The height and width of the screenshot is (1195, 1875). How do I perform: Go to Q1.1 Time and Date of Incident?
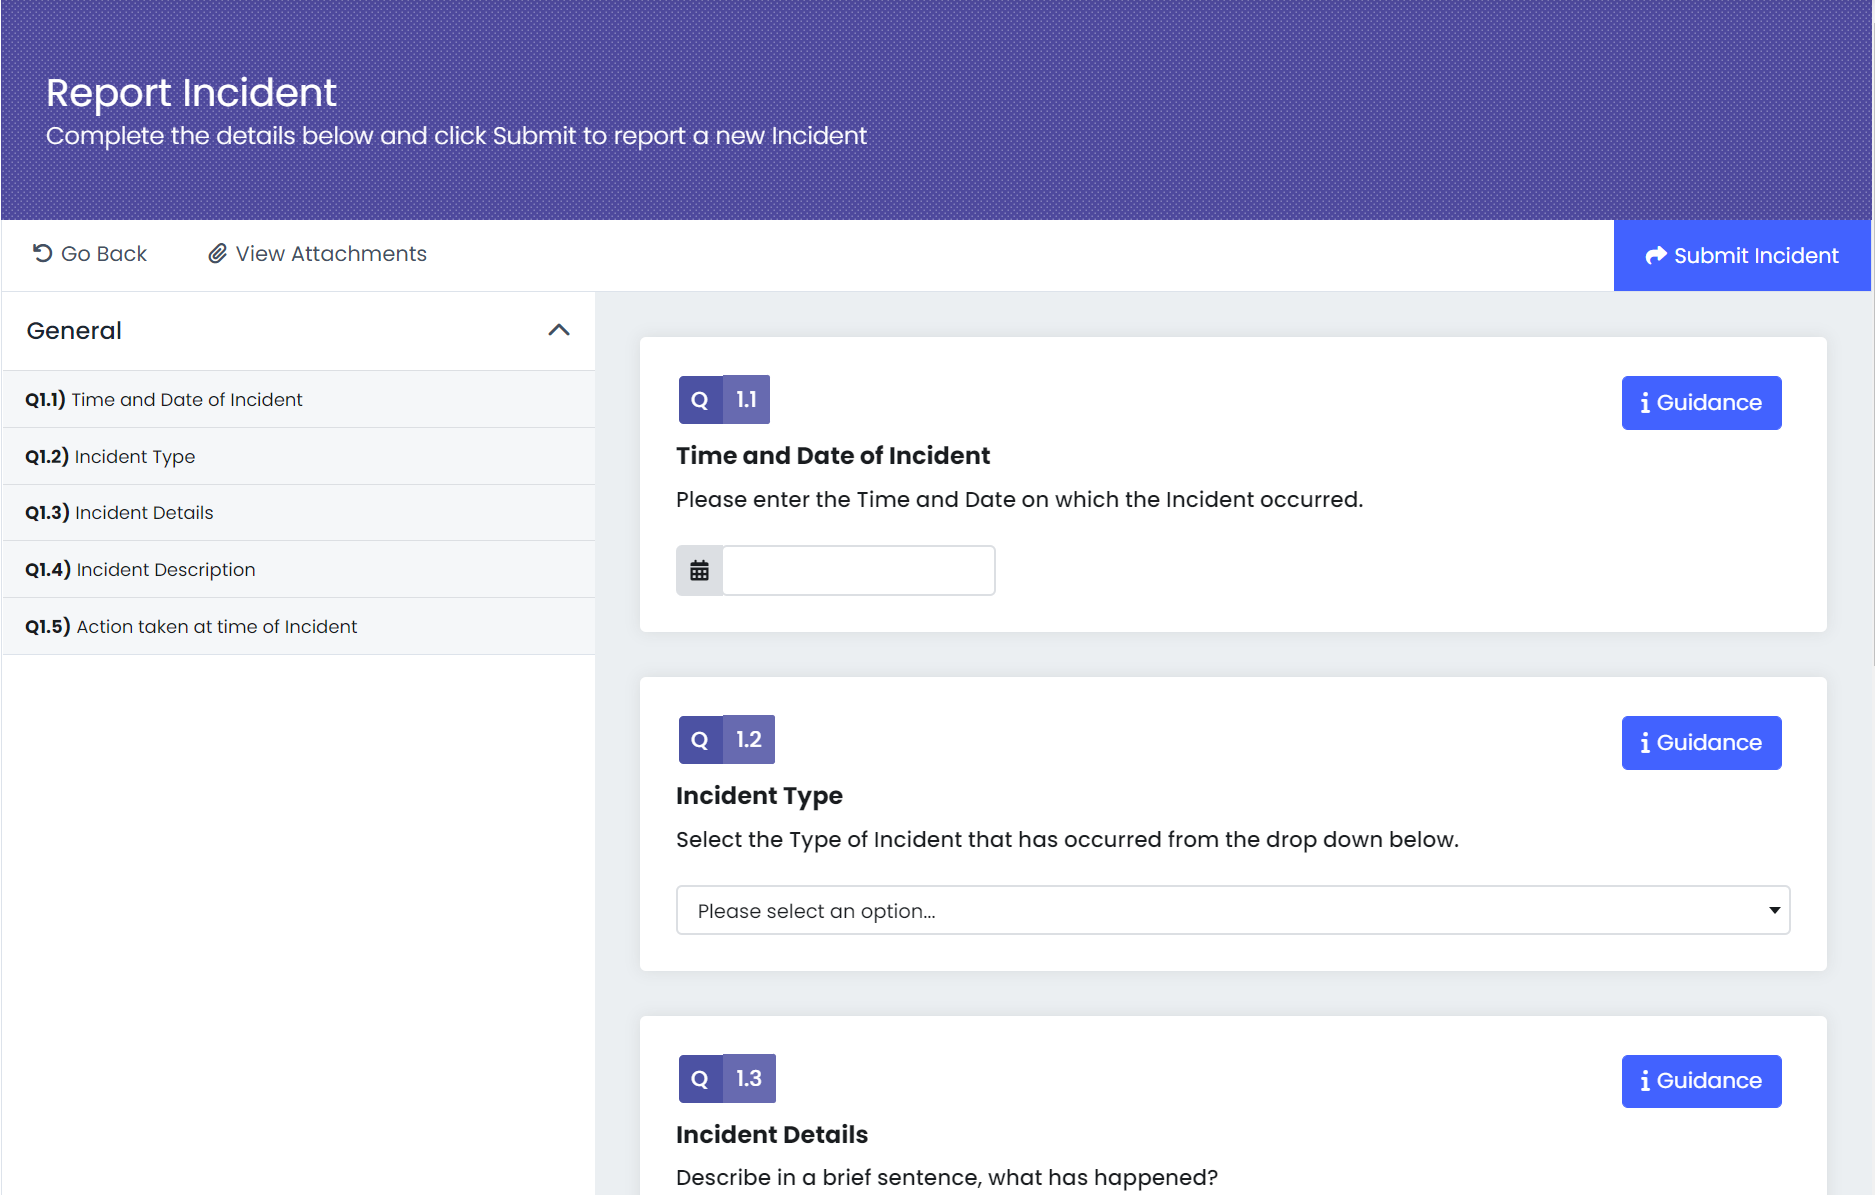click(x=298, y=399)
